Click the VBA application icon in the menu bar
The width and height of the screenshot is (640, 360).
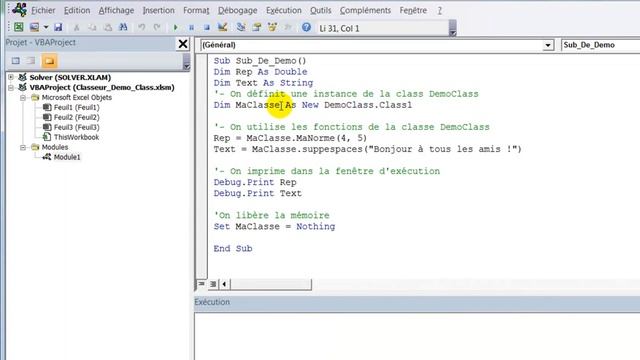(19, 9)
